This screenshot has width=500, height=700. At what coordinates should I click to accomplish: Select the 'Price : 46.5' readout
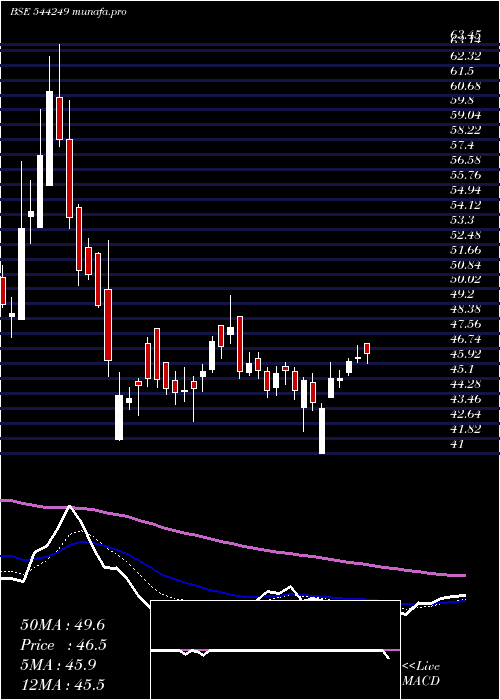pyautogui.click(x=62, y=645)
